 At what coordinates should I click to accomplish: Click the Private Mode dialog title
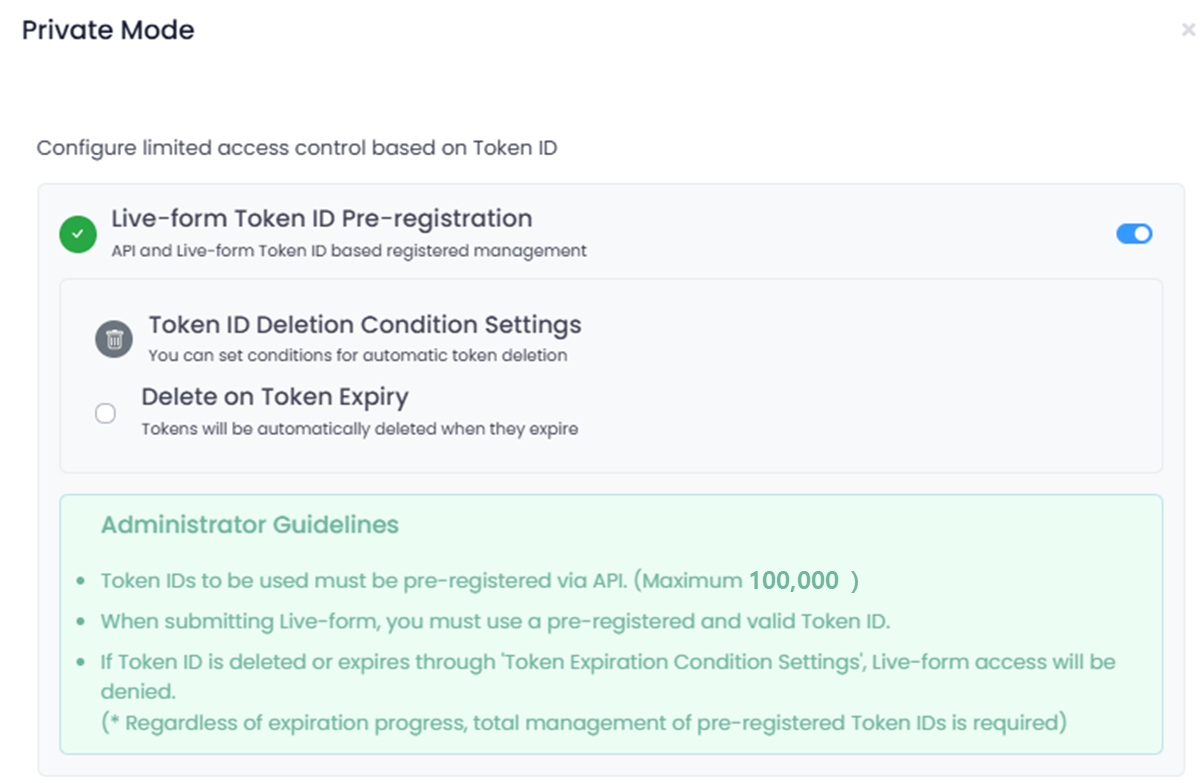[108, 30]
